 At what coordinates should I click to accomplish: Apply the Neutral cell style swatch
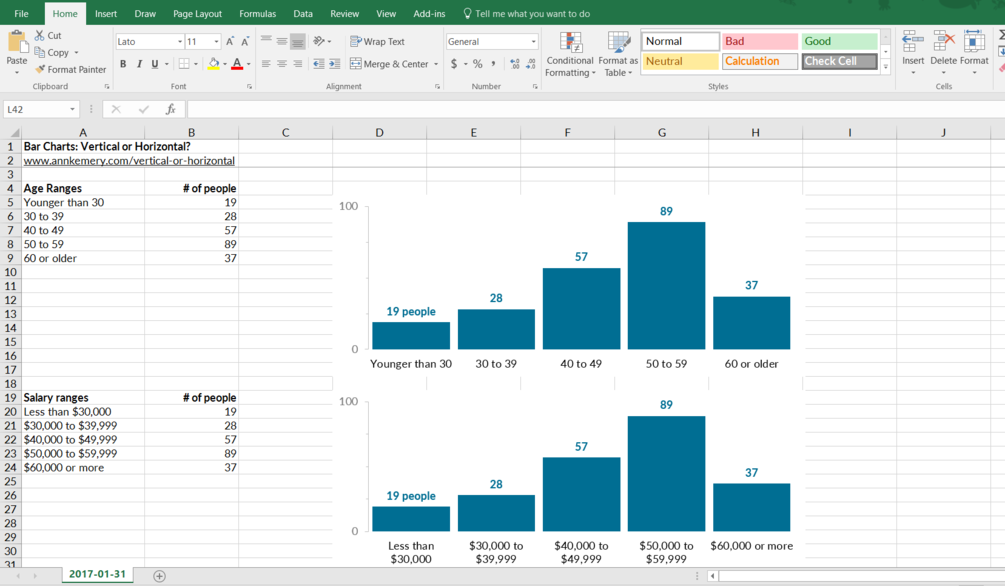pos(680,61)
